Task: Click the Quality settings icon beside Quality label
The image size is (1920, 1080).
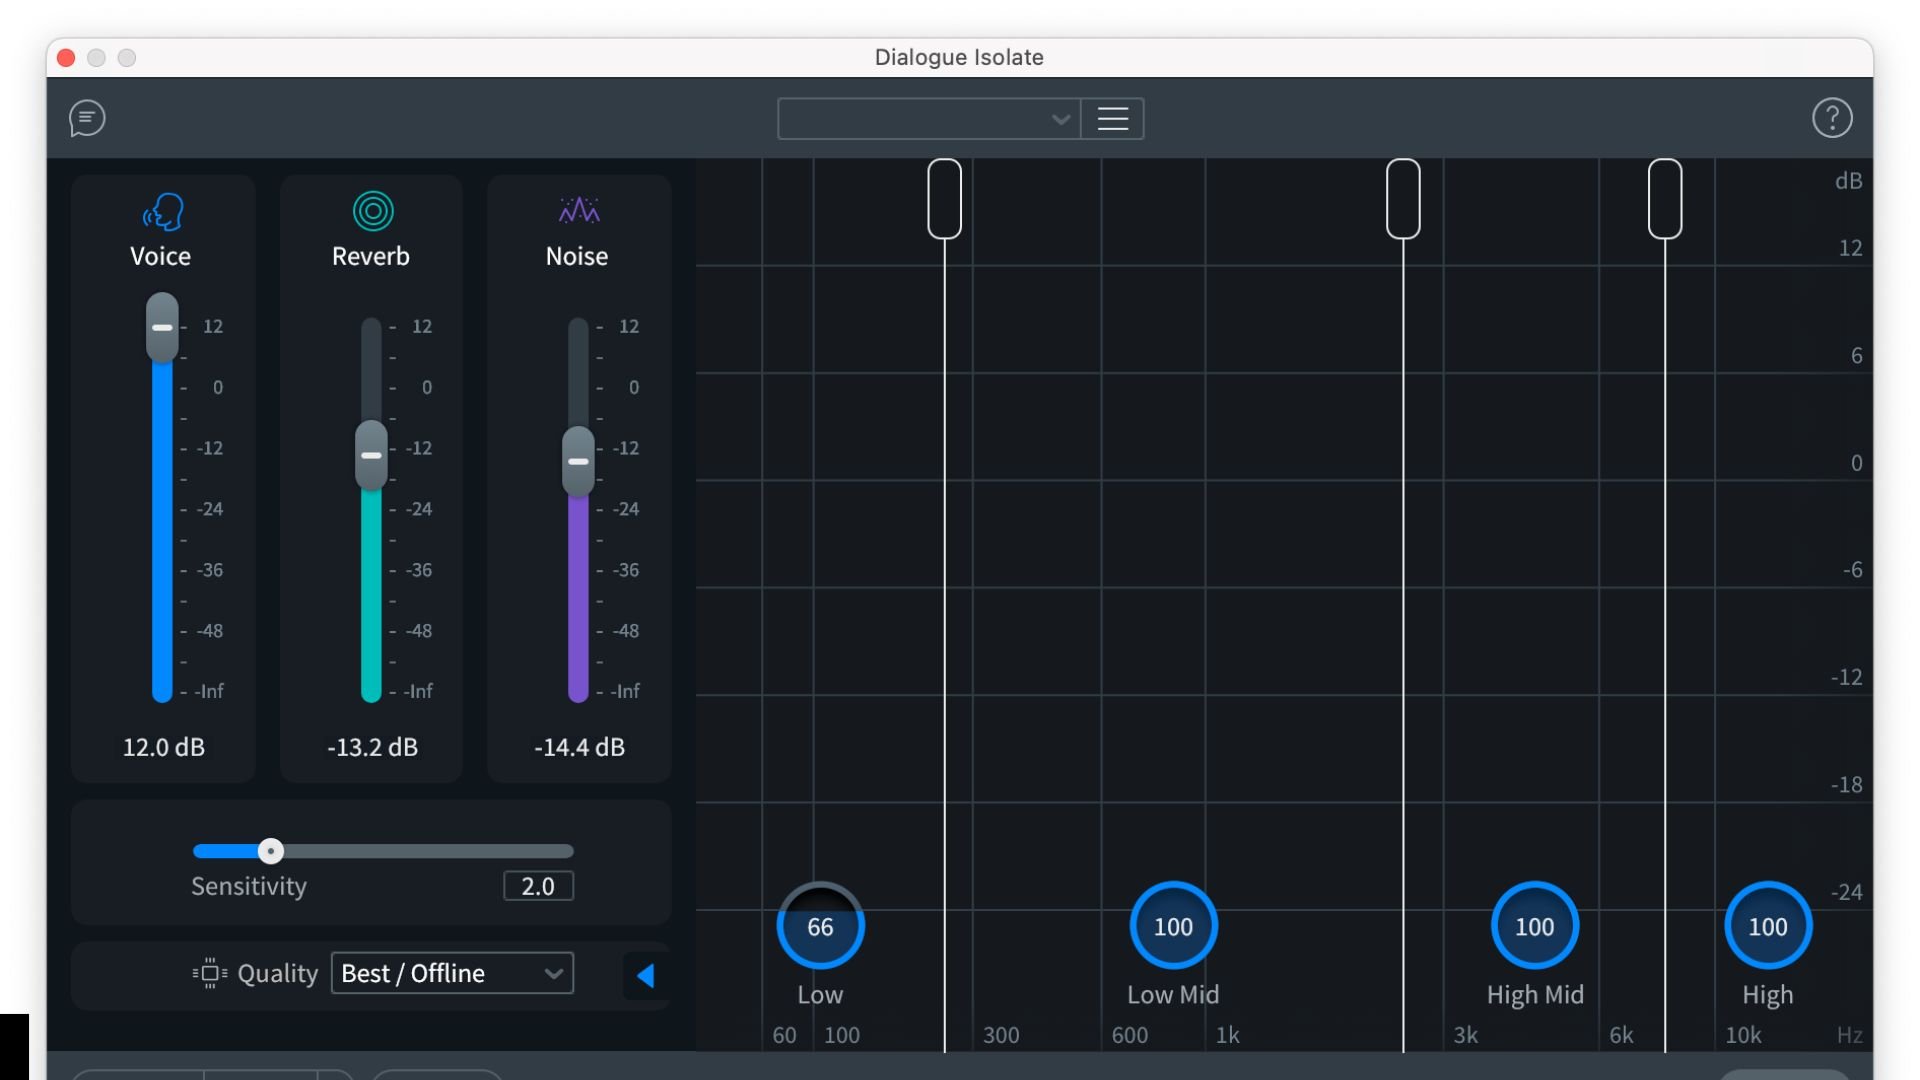Action: pos(210,973)
